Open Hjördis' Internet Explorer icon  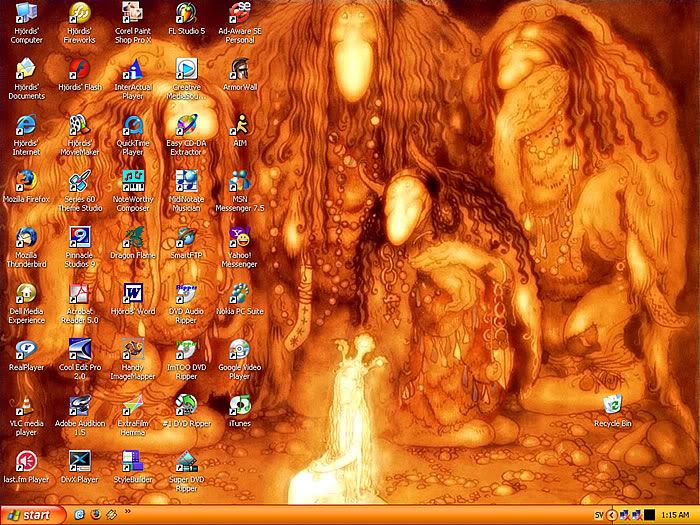pyautogui.click(x=26, y=125)
